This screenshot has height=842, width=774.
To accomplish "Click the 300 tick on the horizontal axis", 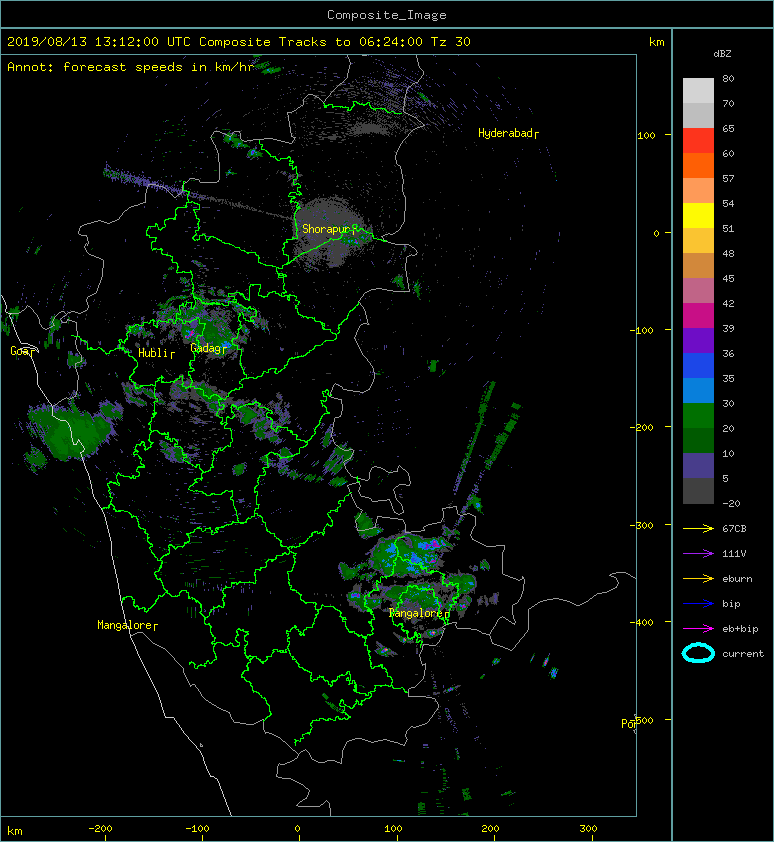I will click(588, 829).
